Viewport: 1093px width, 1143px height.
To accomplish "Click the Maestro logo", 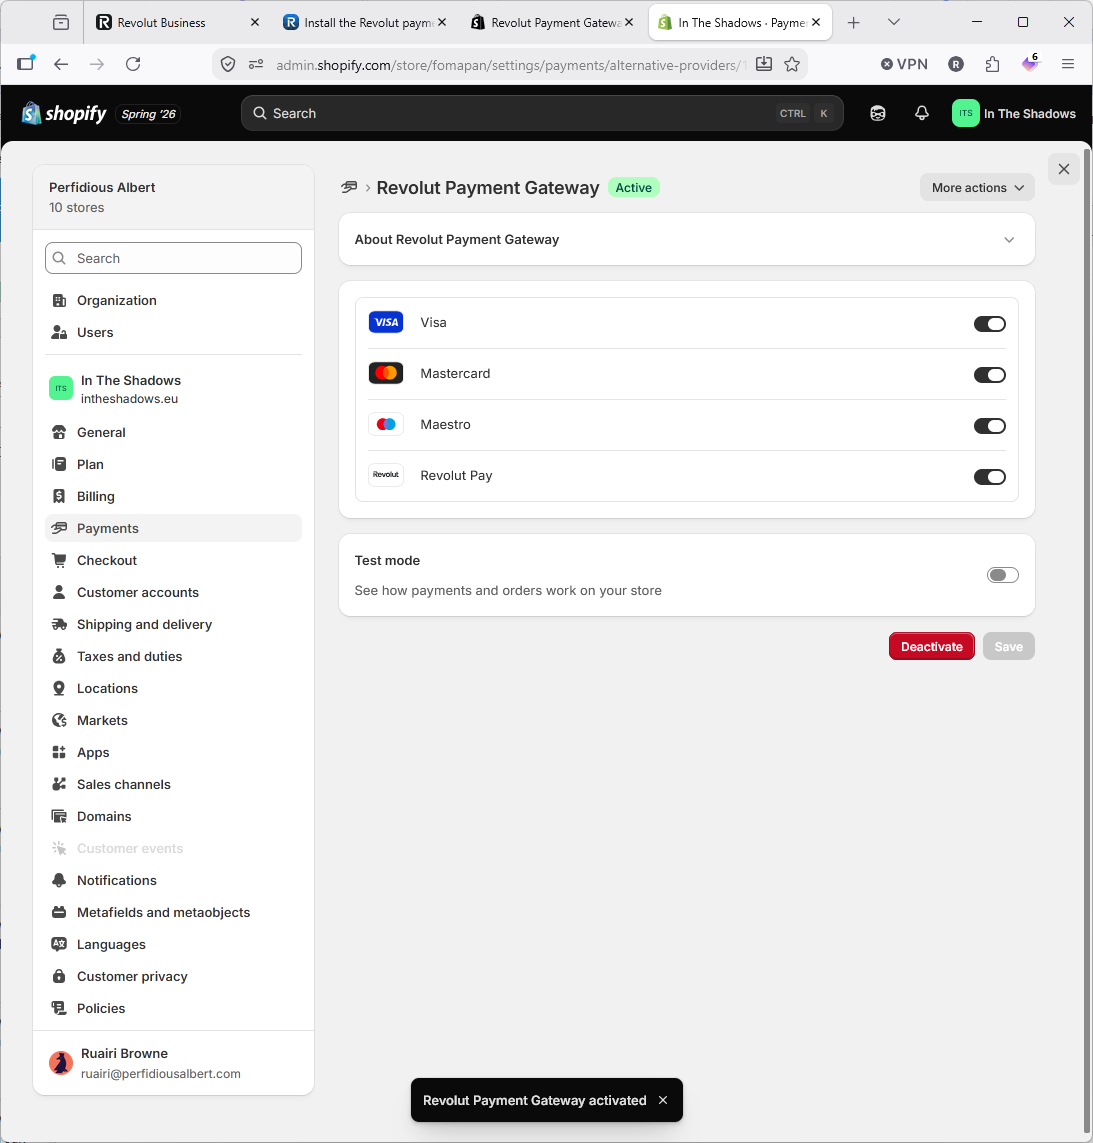I will [x=386, y=424].
